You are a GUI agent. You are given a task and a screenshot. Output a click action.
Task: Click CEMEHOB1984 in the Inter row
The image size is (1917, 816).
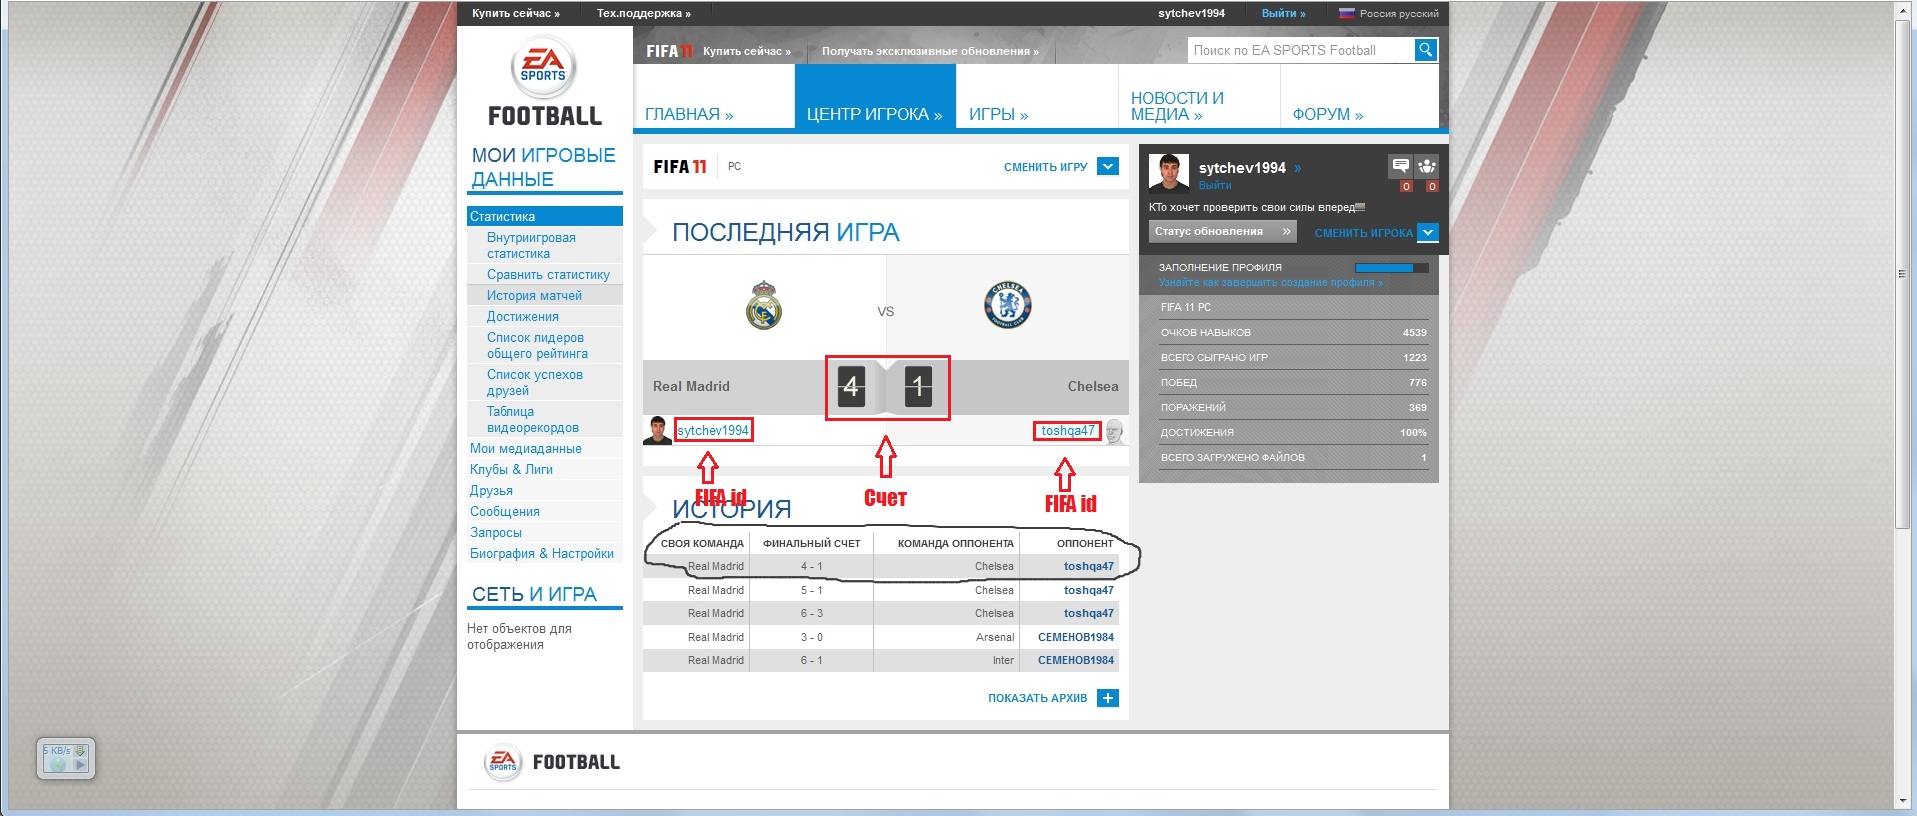[x=1076, y=660]
